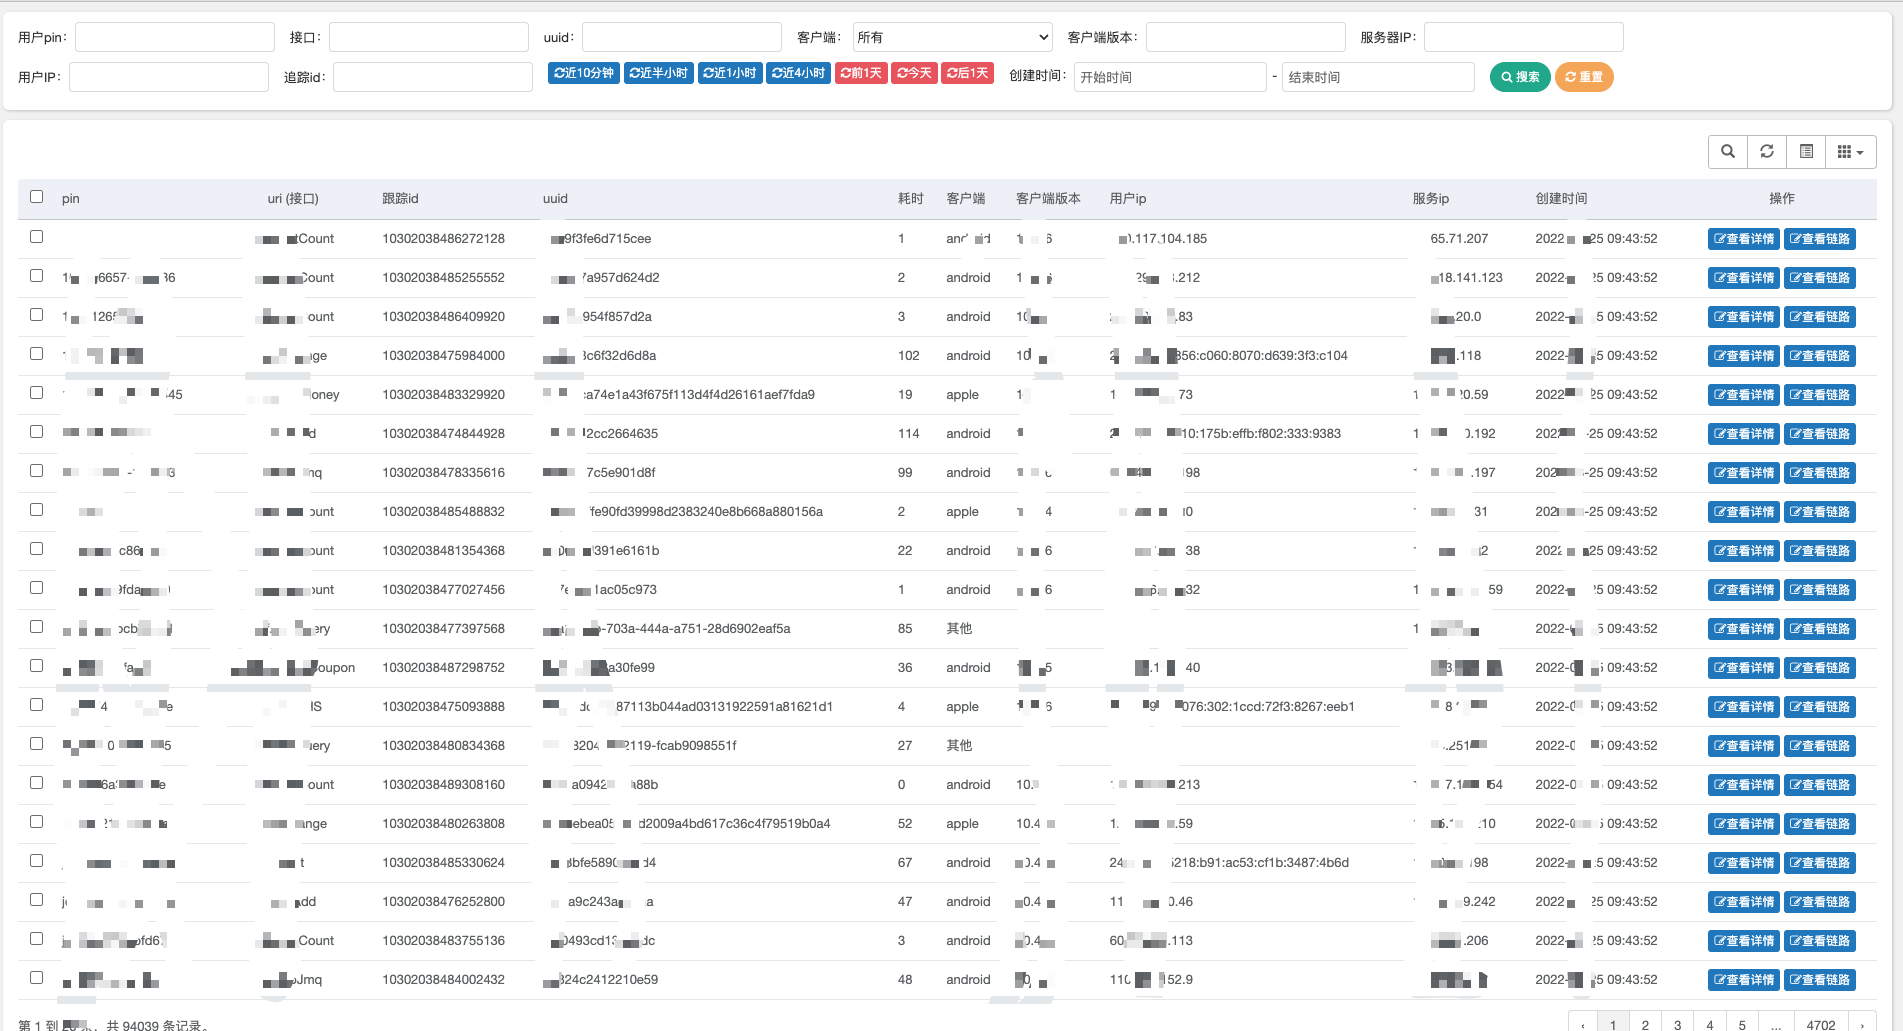Refresh the table with the reload icon
Viewport: 1903px width, 1031px height.
[1767, 151]
